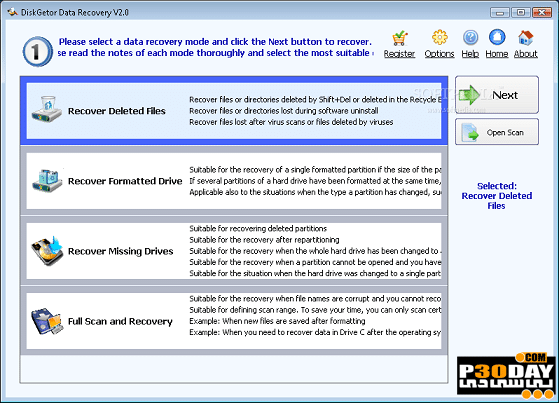The width and height of the screenshot is (559, 403).
Task: Select the Recover Deleted Files mode
Action: tap(234, 111)
